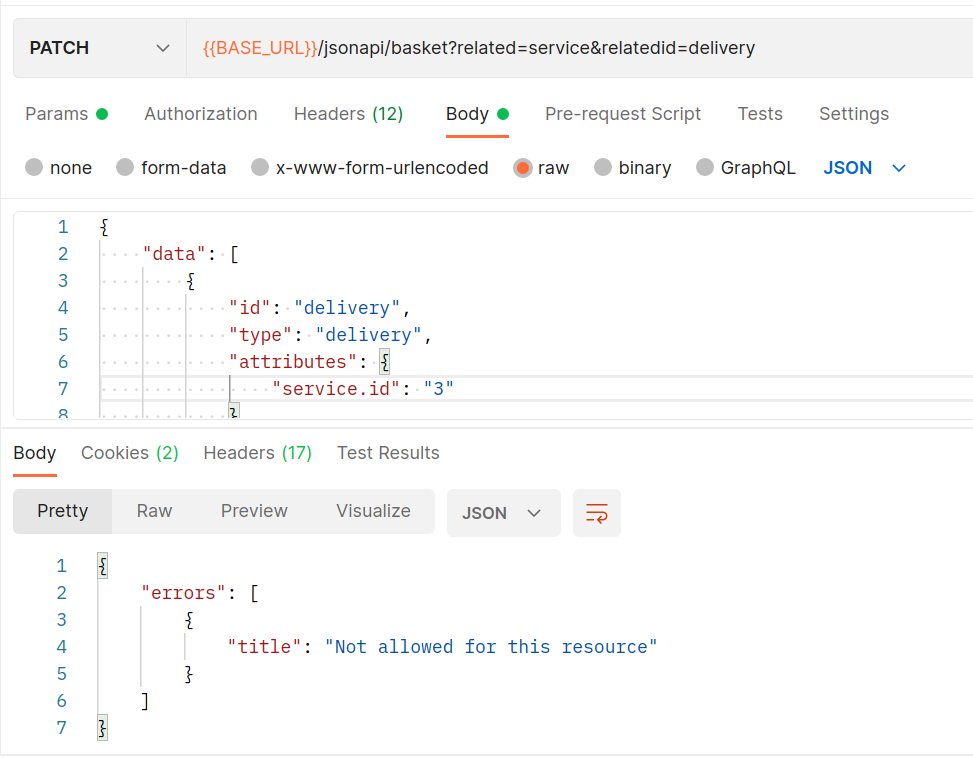Image resolution: width=973 pixels, height=759 pixels.
Task: Click the "data" key in the request body
Action: click(x=174, y=254)
